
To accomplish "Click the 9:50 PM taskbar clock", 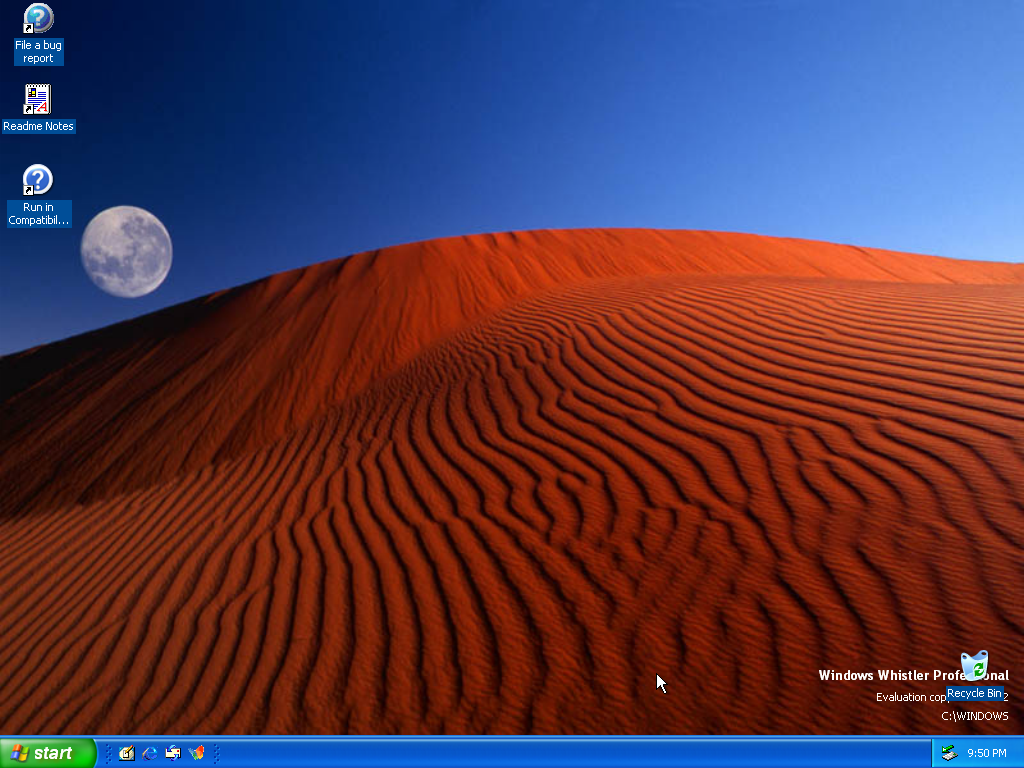I will [x=986, y=753].
